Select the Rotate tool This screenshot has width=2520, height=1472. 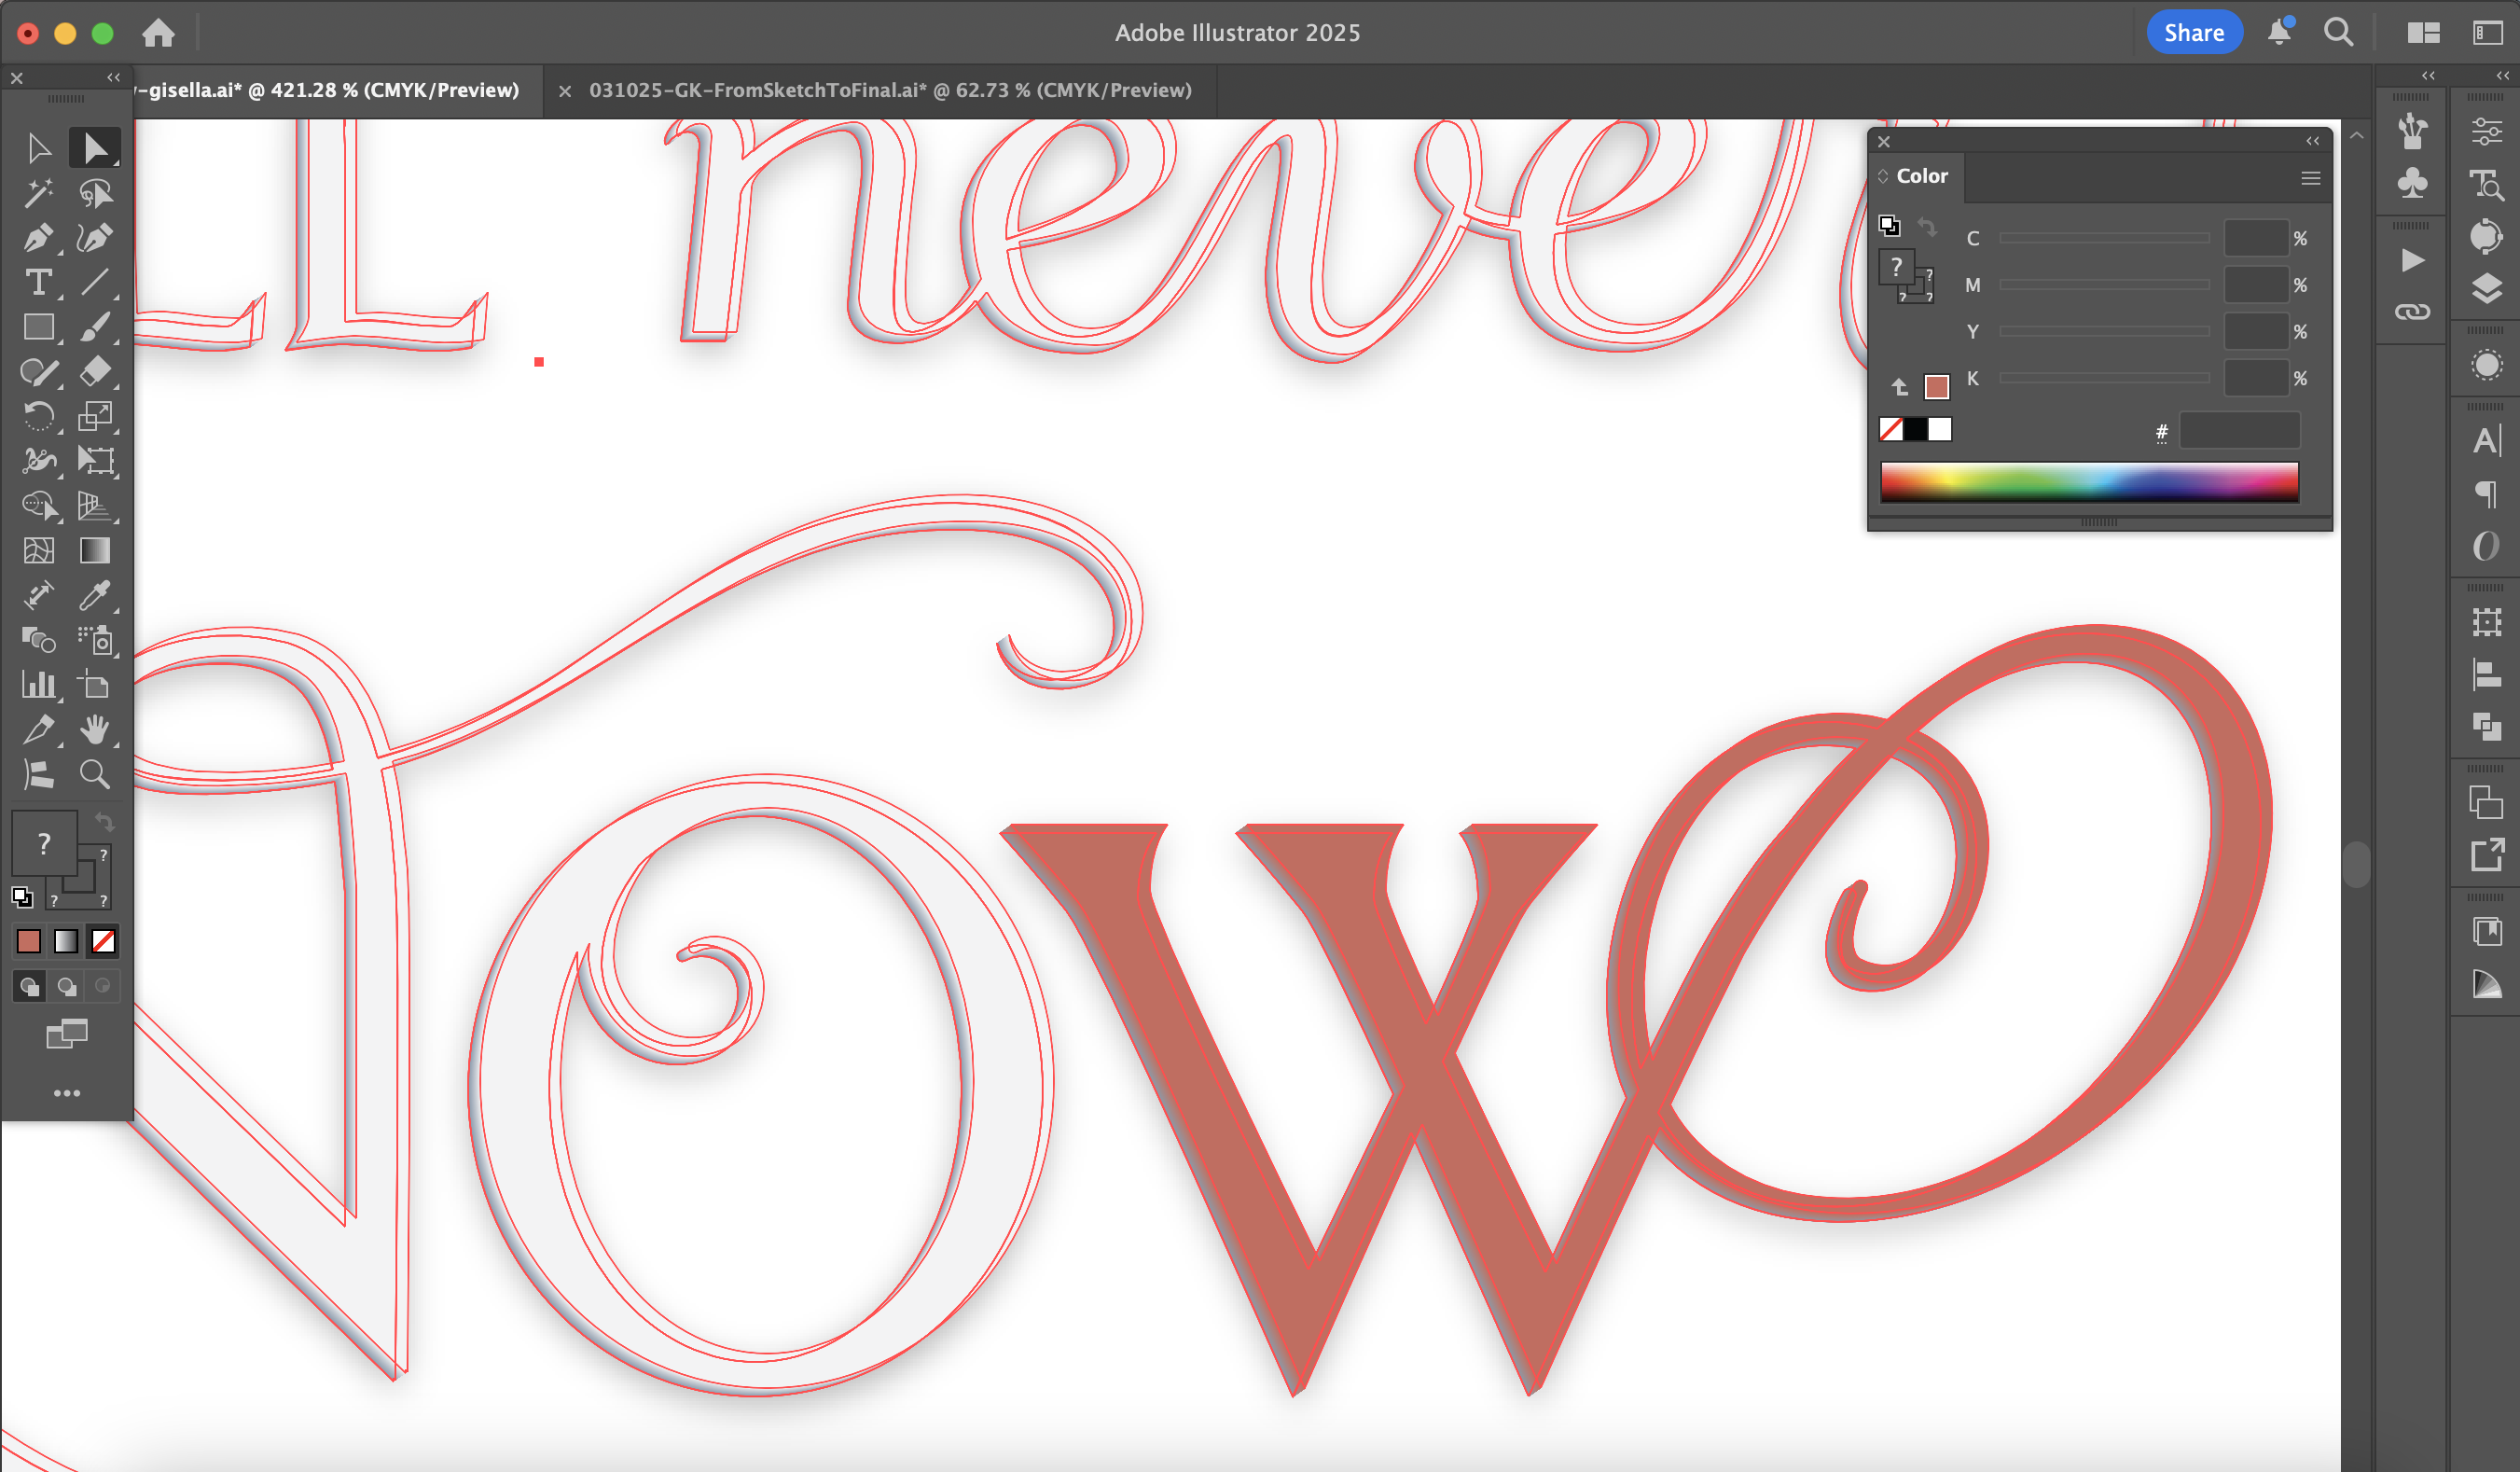coord(38,416)
